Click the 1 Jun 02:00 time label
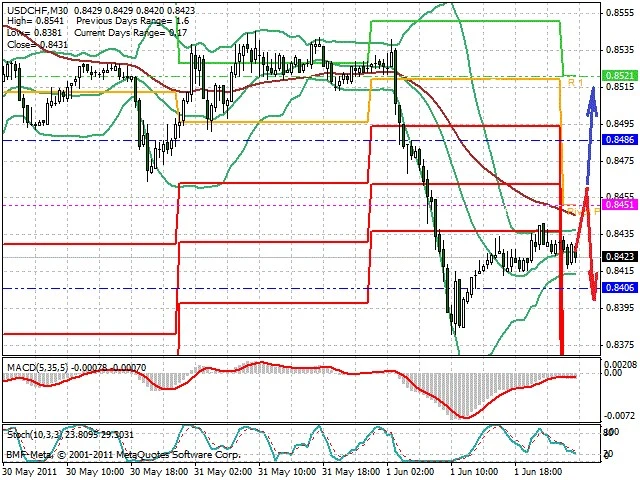Image resolution: width=640 pixels, height=480 pixels. (411, 472)
